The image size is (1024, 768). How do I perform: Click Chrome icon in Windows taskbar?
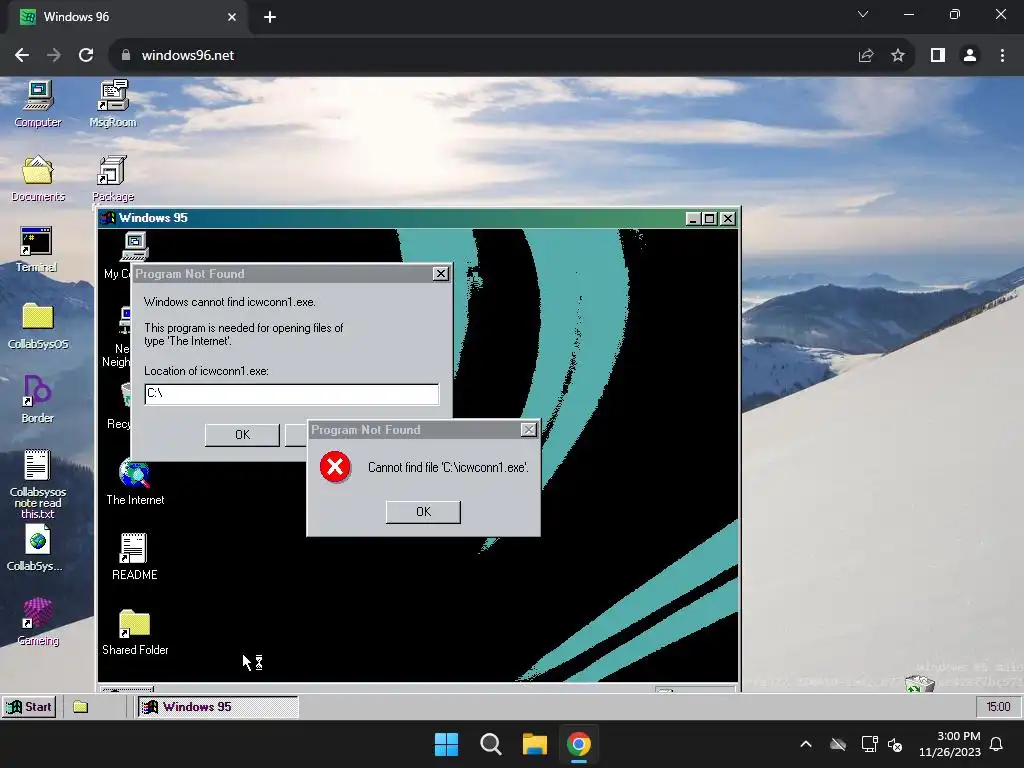click(579, 744)
